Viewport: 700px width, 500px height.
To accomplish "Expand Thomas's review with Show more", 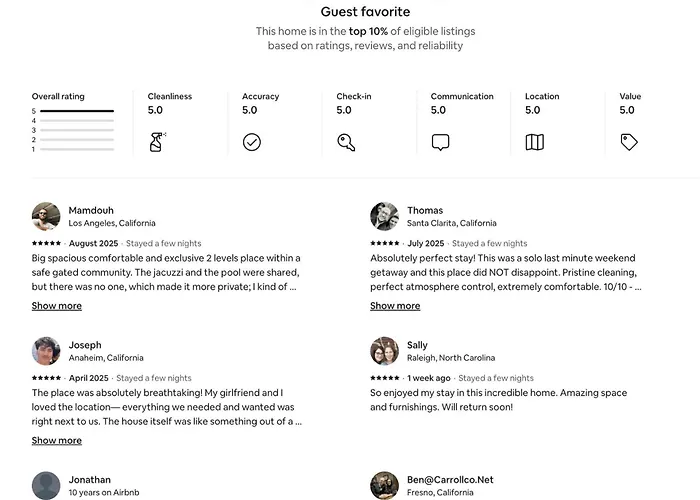I will coord(395,306).
